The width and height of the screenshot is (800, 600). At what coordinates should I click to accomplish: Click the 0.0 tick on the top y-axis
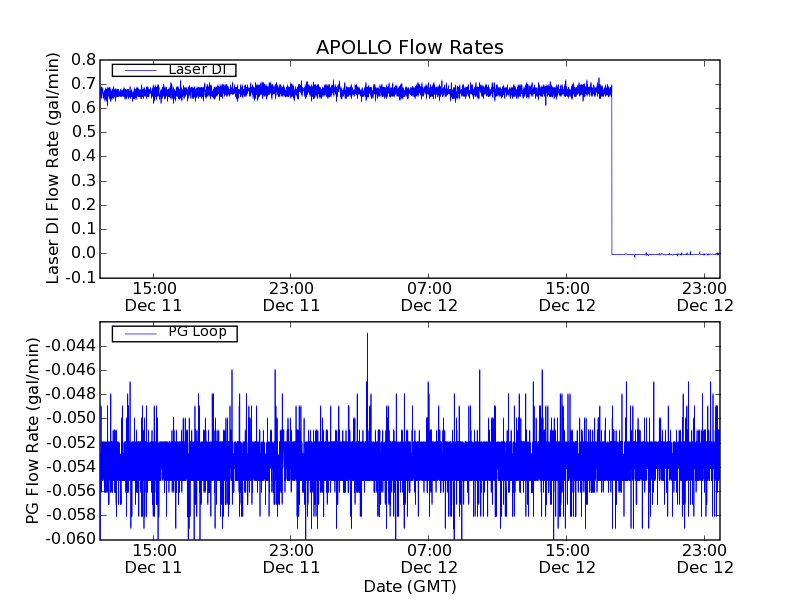[82, 253]
